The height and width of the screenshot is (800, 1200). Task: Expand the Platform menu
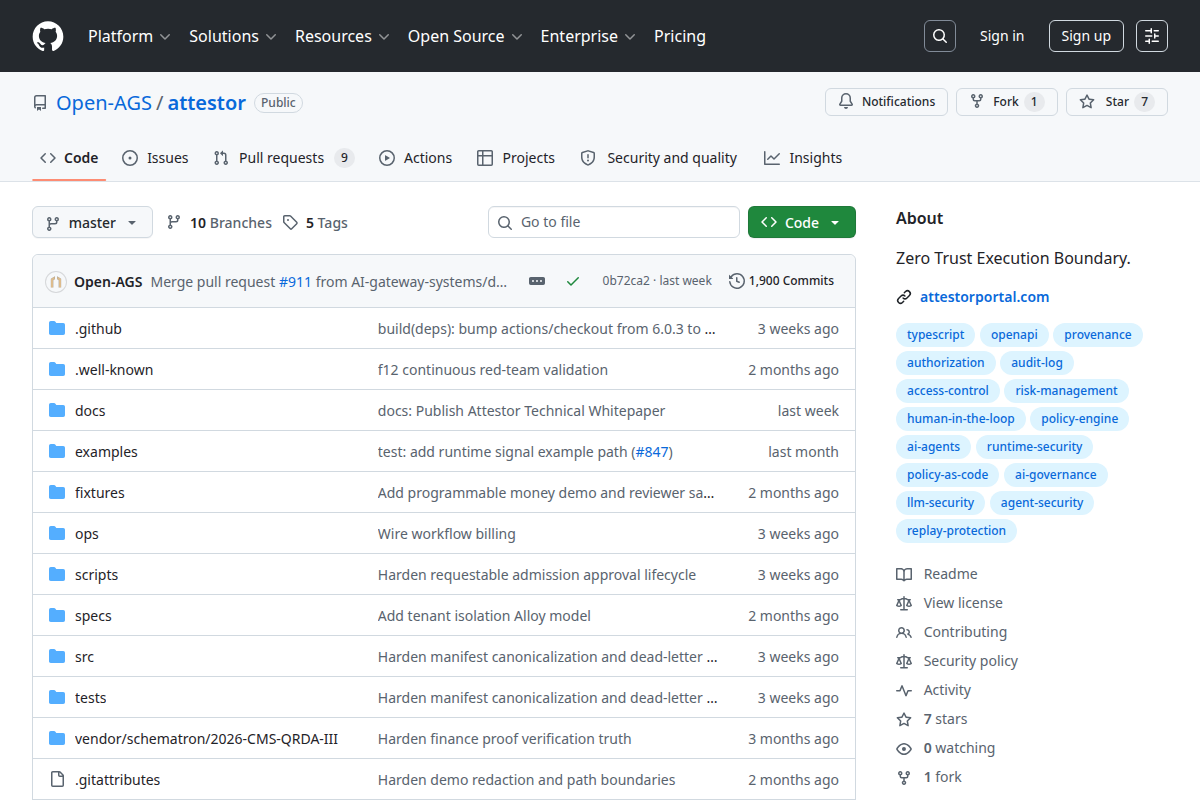129,36
